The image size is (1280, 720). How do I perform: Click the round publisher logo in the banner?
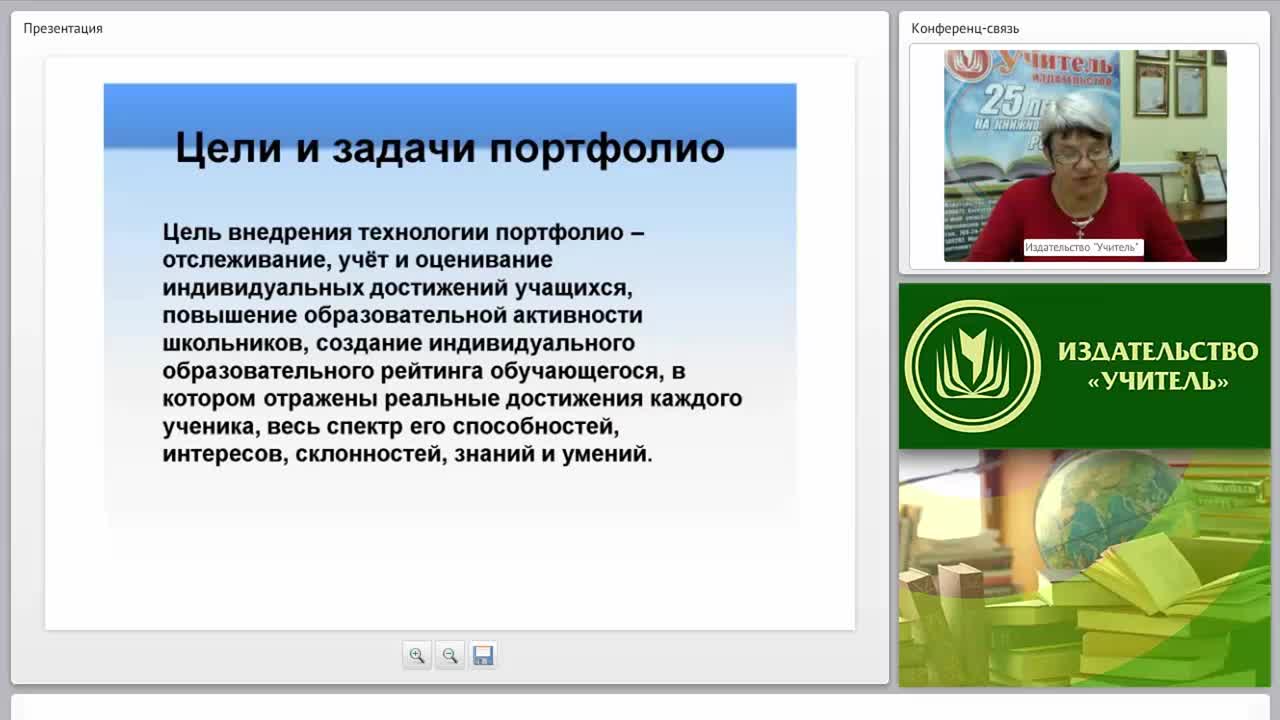point(973,366)
